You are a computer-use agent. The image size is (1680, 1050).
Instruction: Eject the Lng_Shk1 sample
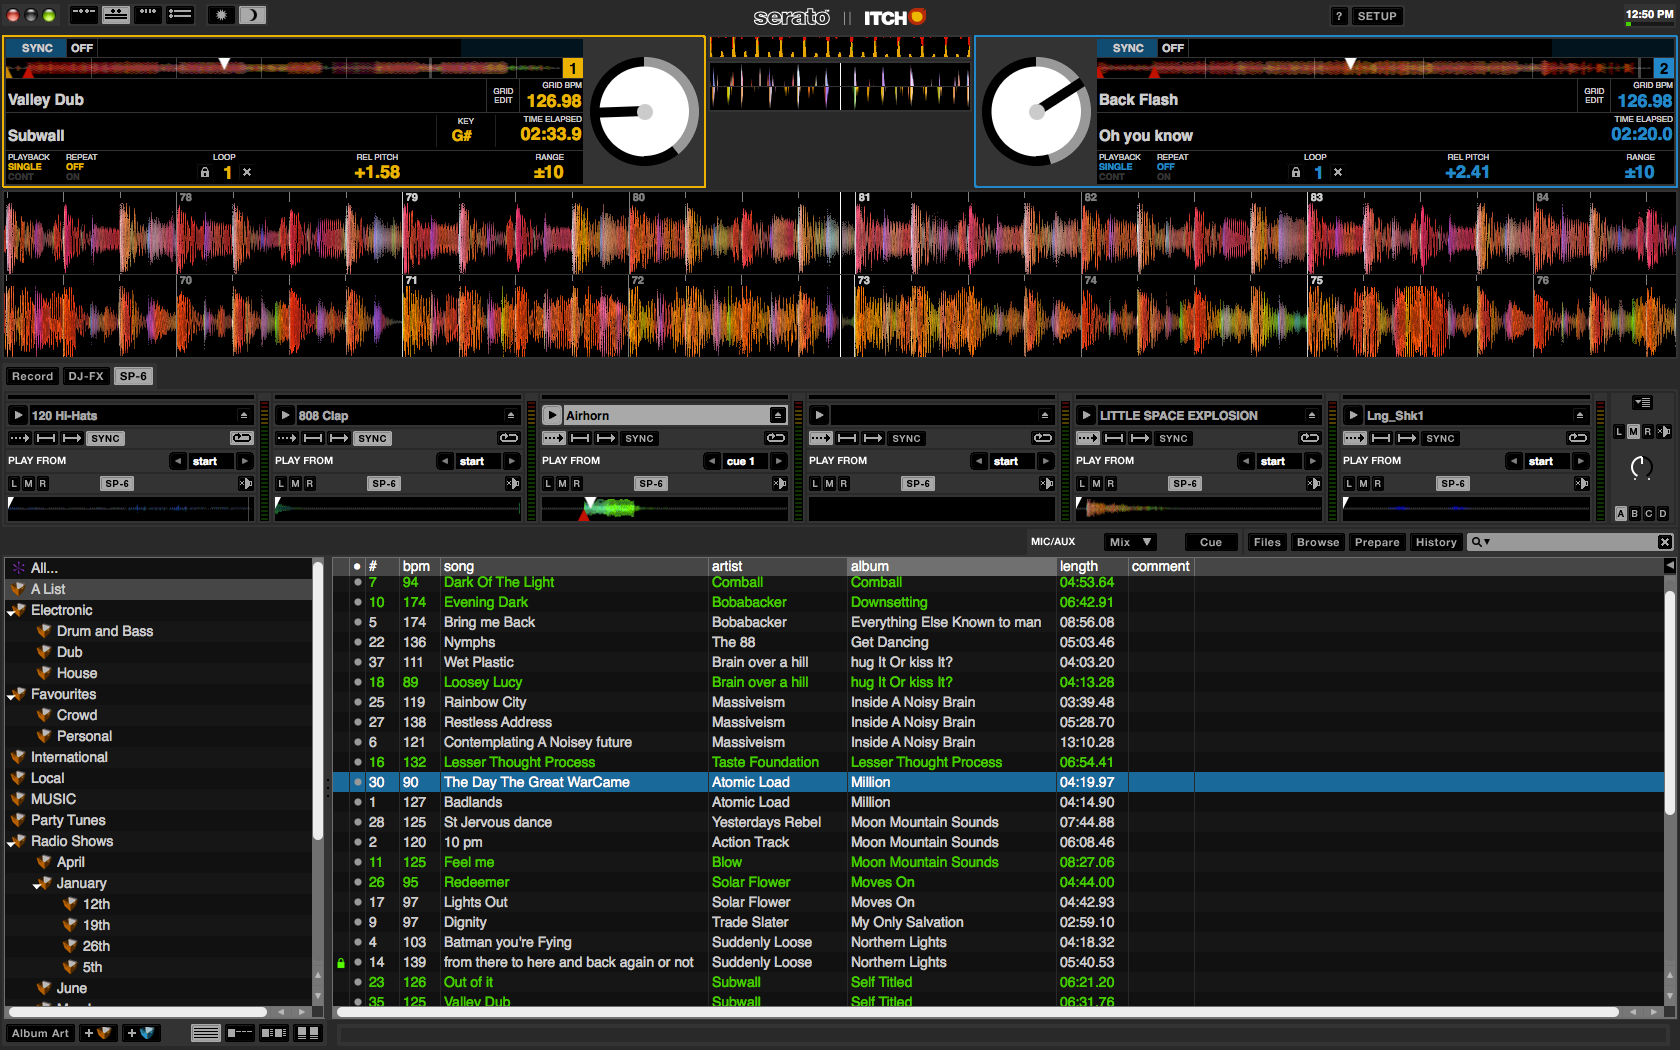tap(1580, 415)
